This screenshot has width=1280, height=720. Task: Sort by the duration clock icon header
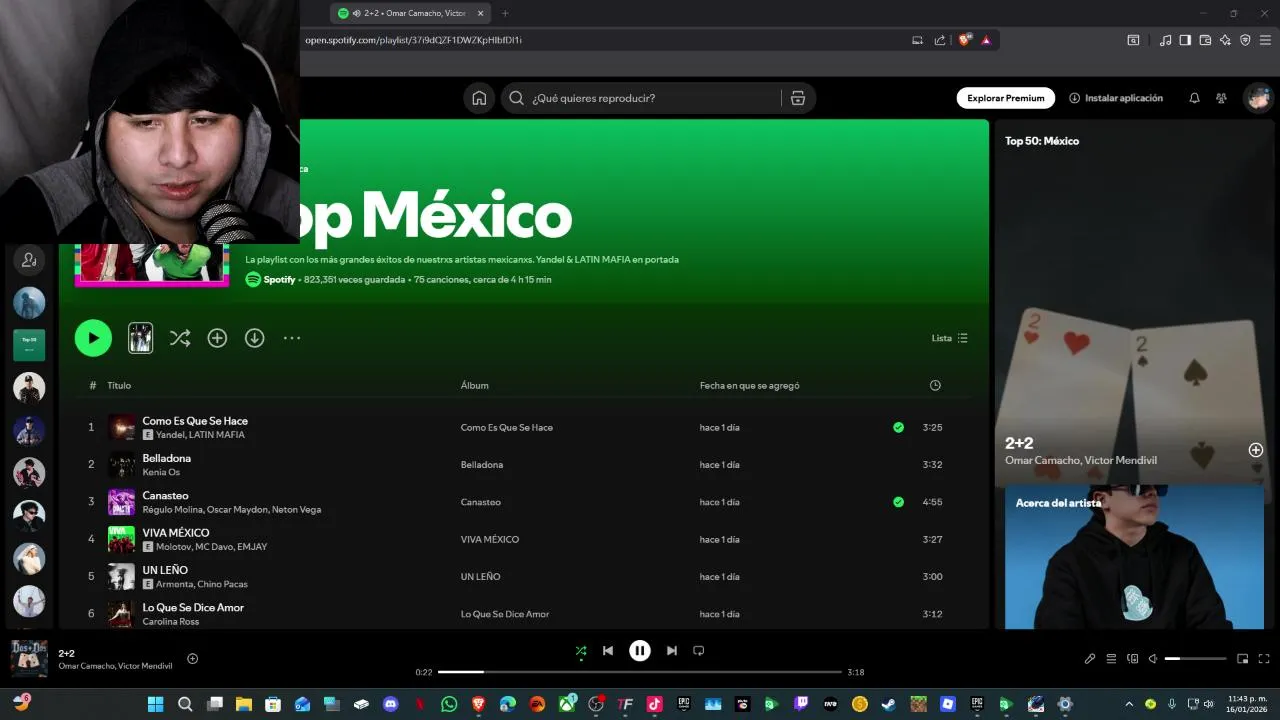tap(935, 386)
